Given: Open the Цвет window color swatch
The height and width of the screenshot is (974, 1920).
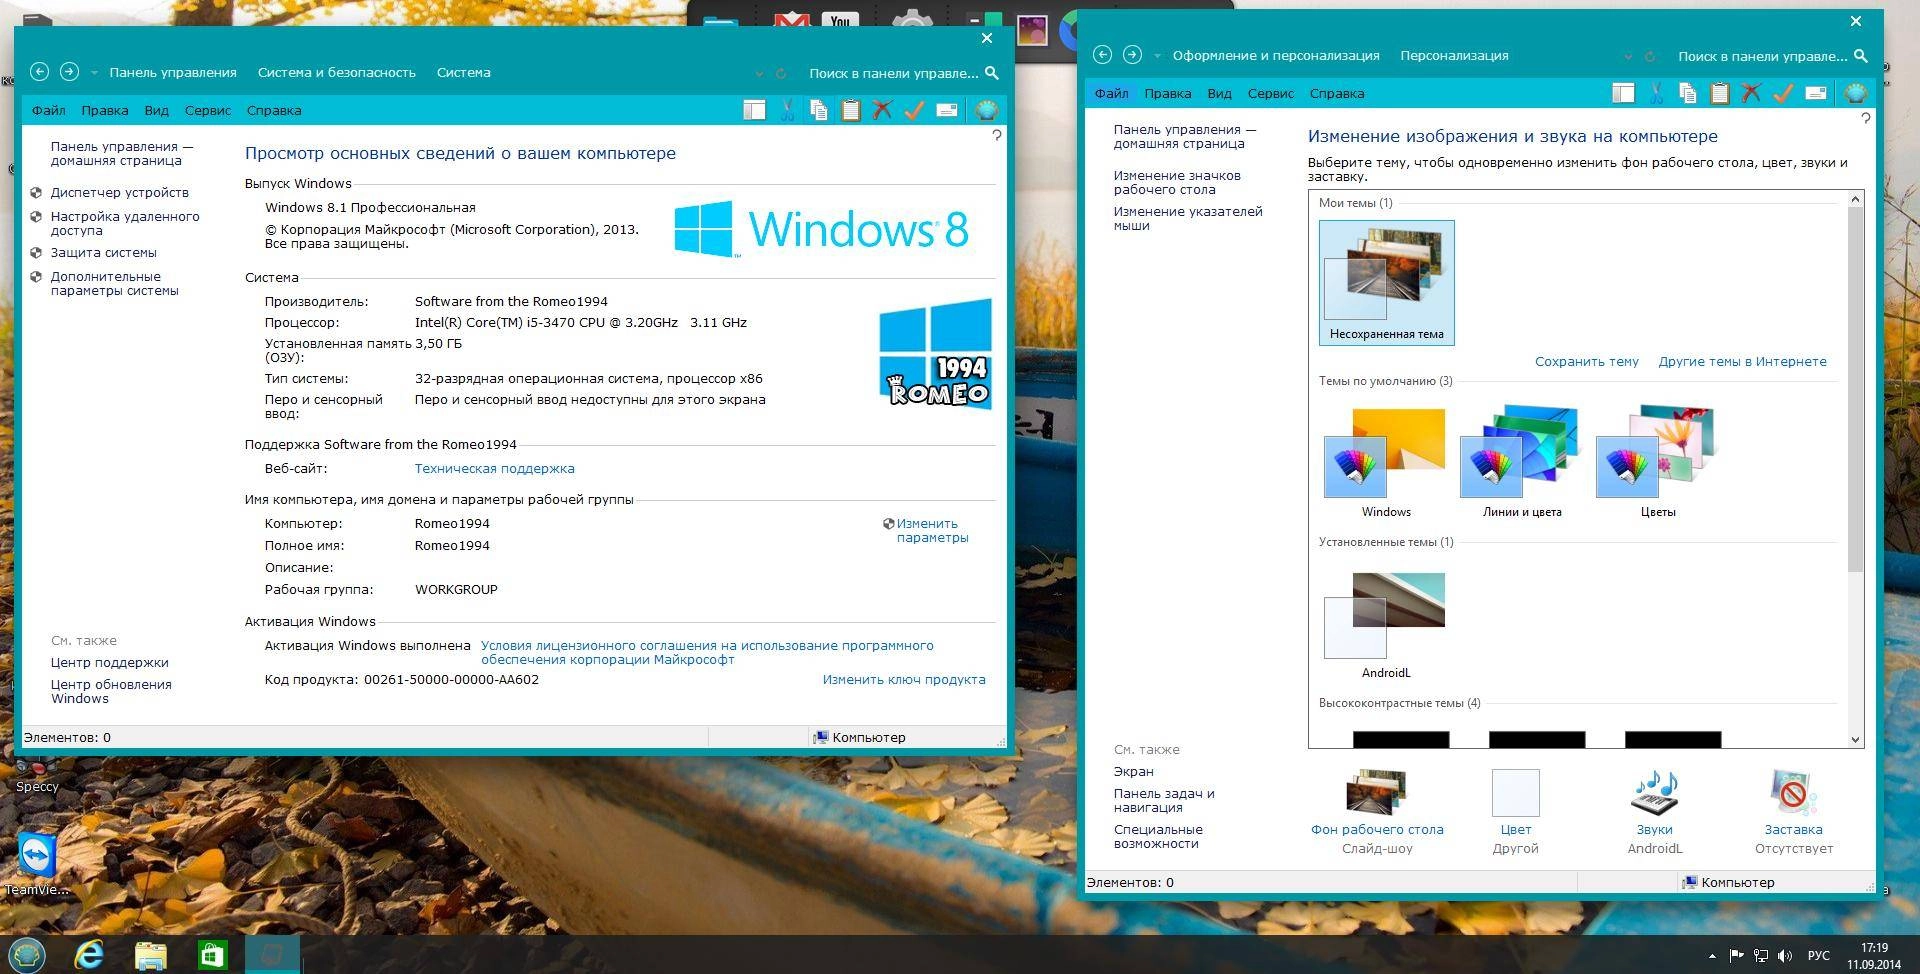Looking at the screenshot, I should 1515,811.
